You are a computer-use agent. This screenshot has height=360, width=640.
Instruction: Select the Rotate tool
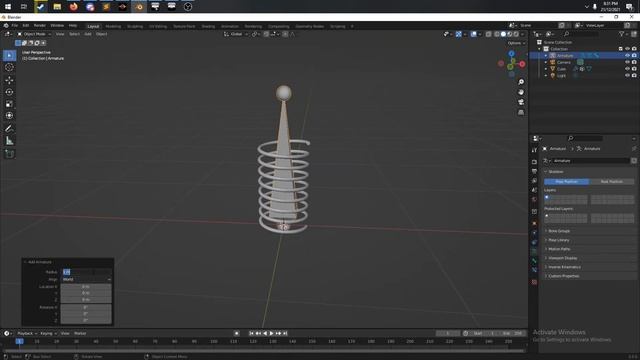pos(9,92)
